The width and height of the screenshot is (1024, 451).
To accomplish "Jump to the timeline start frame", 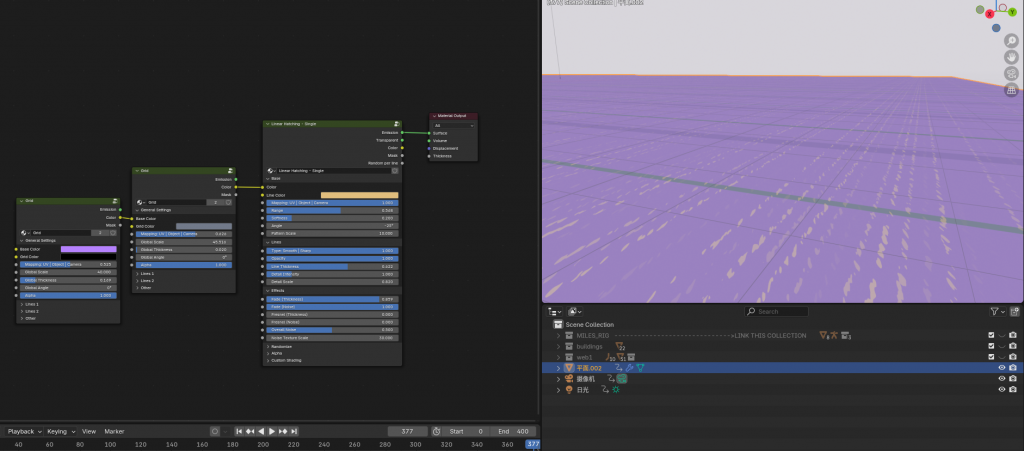I will pos(240,431).
